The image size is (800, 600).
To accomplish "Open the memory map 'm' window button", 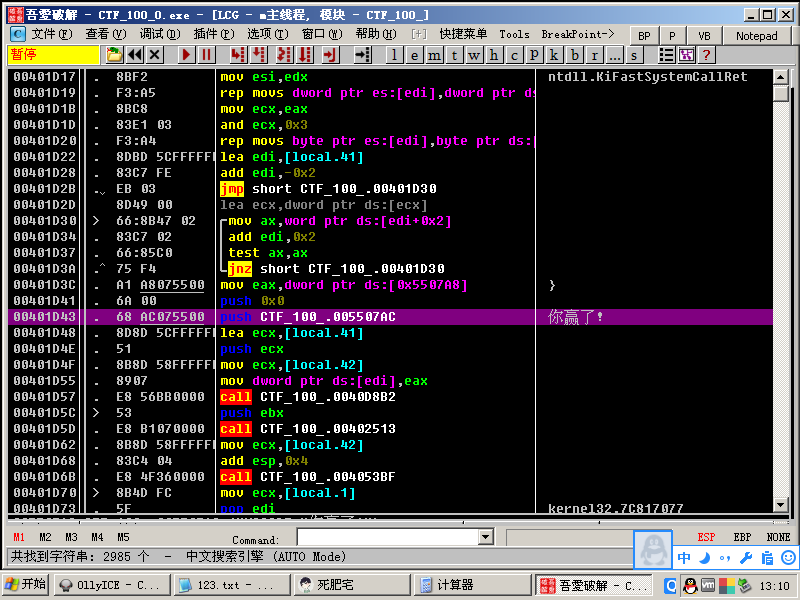I will point(435,55).
